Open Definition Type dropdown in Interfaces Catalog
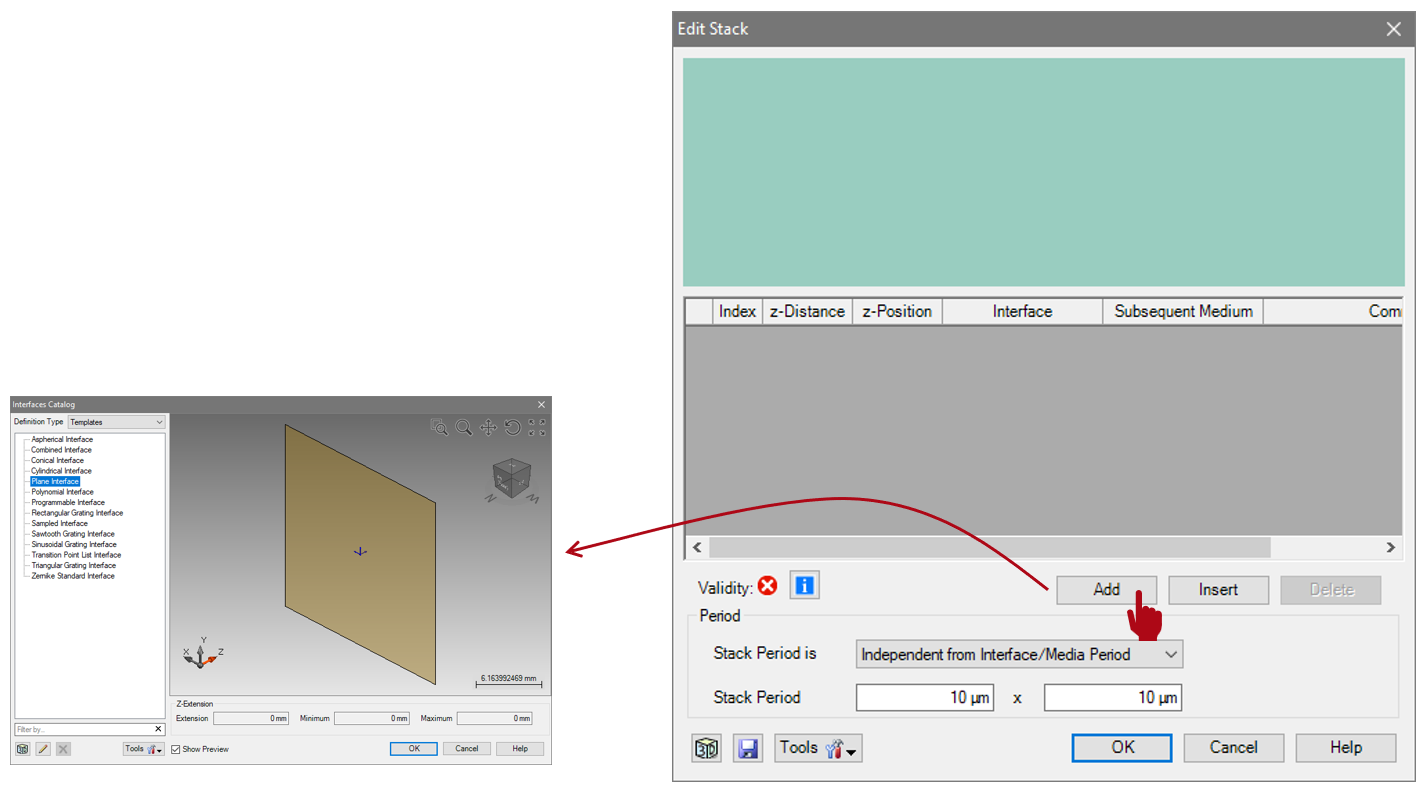 (x=117, y=422)
